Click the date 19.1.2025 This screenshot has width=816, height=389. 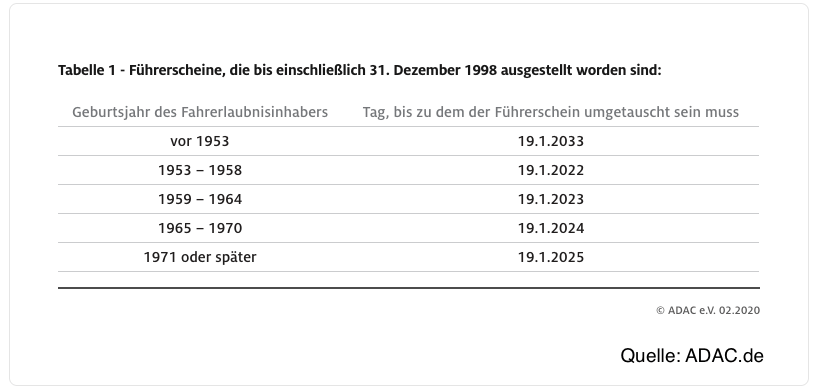click(x=551, y=257)
